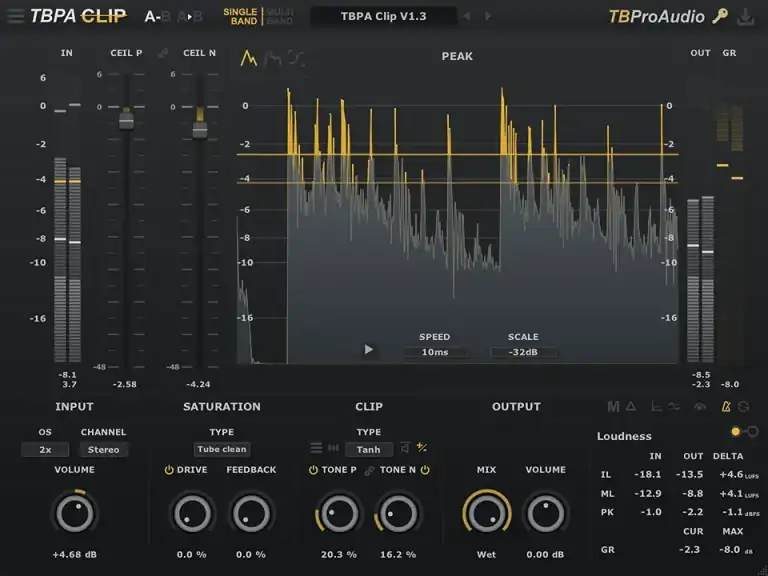Toggle the TONE P / TONE N link
This screenshot has width=768, height=576.
tap(369, 470)
